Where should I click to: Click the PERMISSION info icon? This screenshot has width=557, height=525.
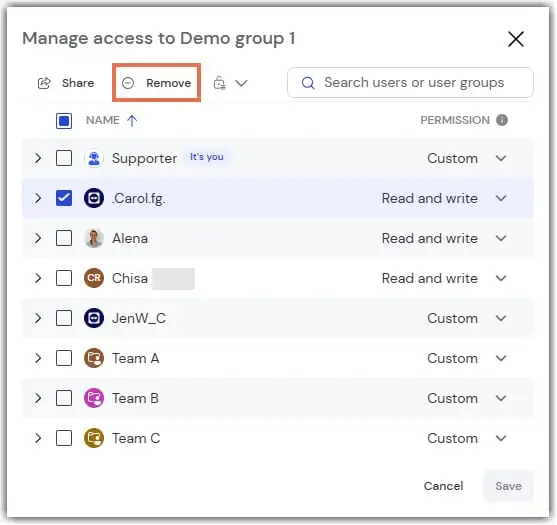point(502,120)
